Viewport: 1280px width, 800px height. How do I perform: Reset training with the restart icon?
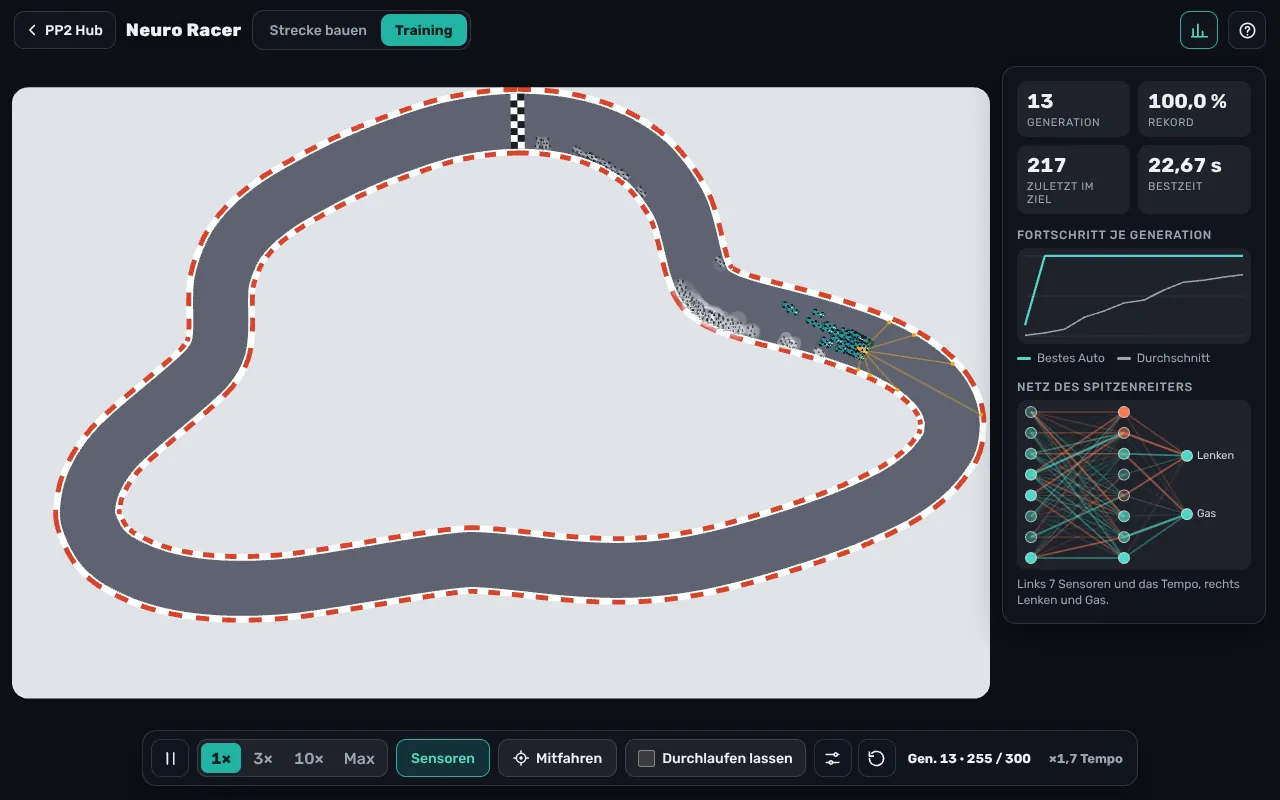click(877, 758)
